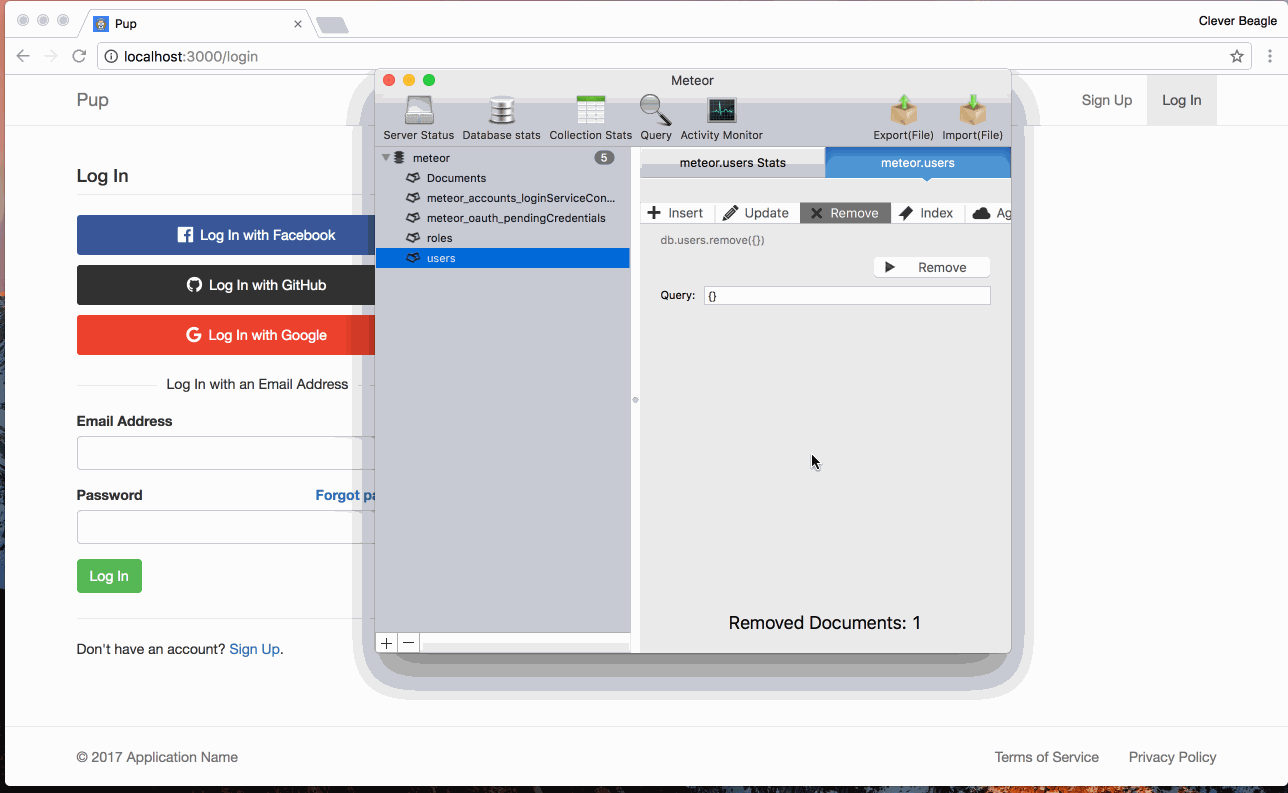Bookmark page with the star icon

1237,56
